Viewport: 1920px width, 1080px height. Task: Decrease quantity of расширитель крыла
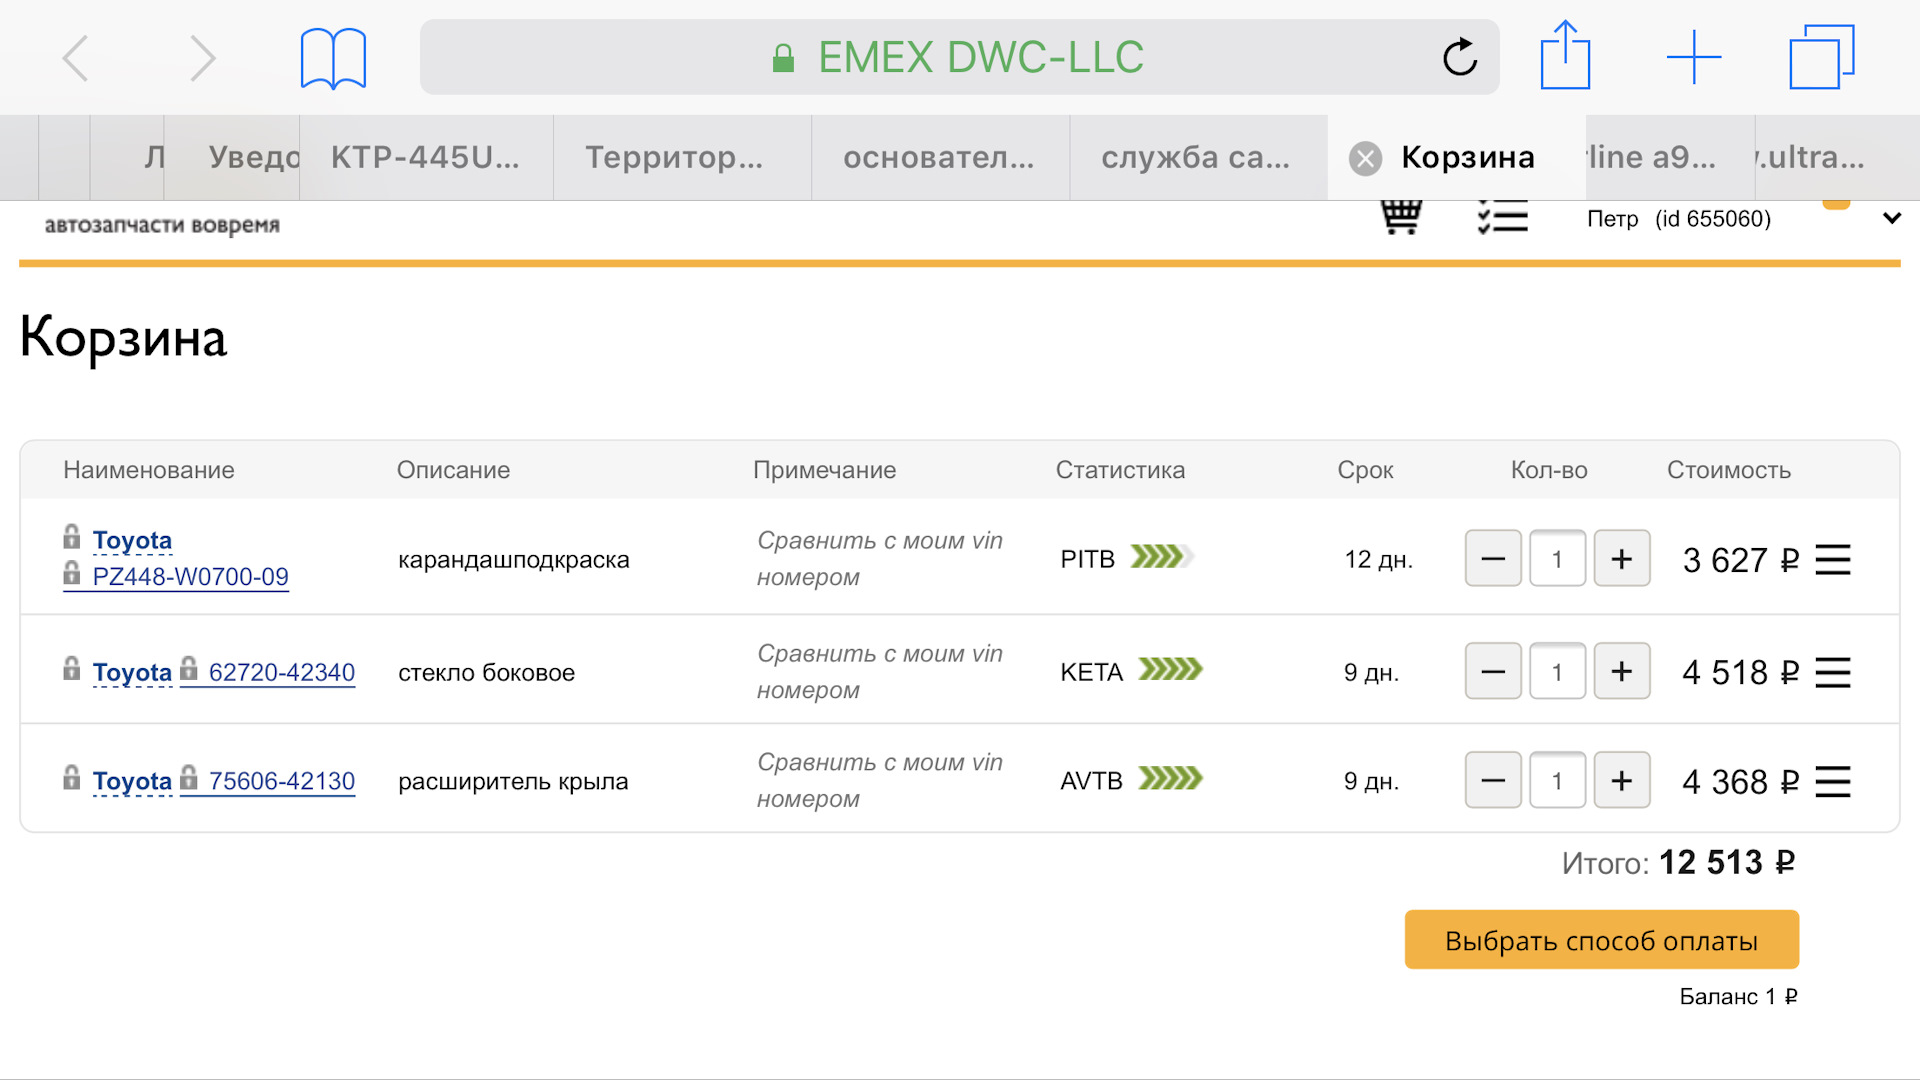pos(1493,780)
